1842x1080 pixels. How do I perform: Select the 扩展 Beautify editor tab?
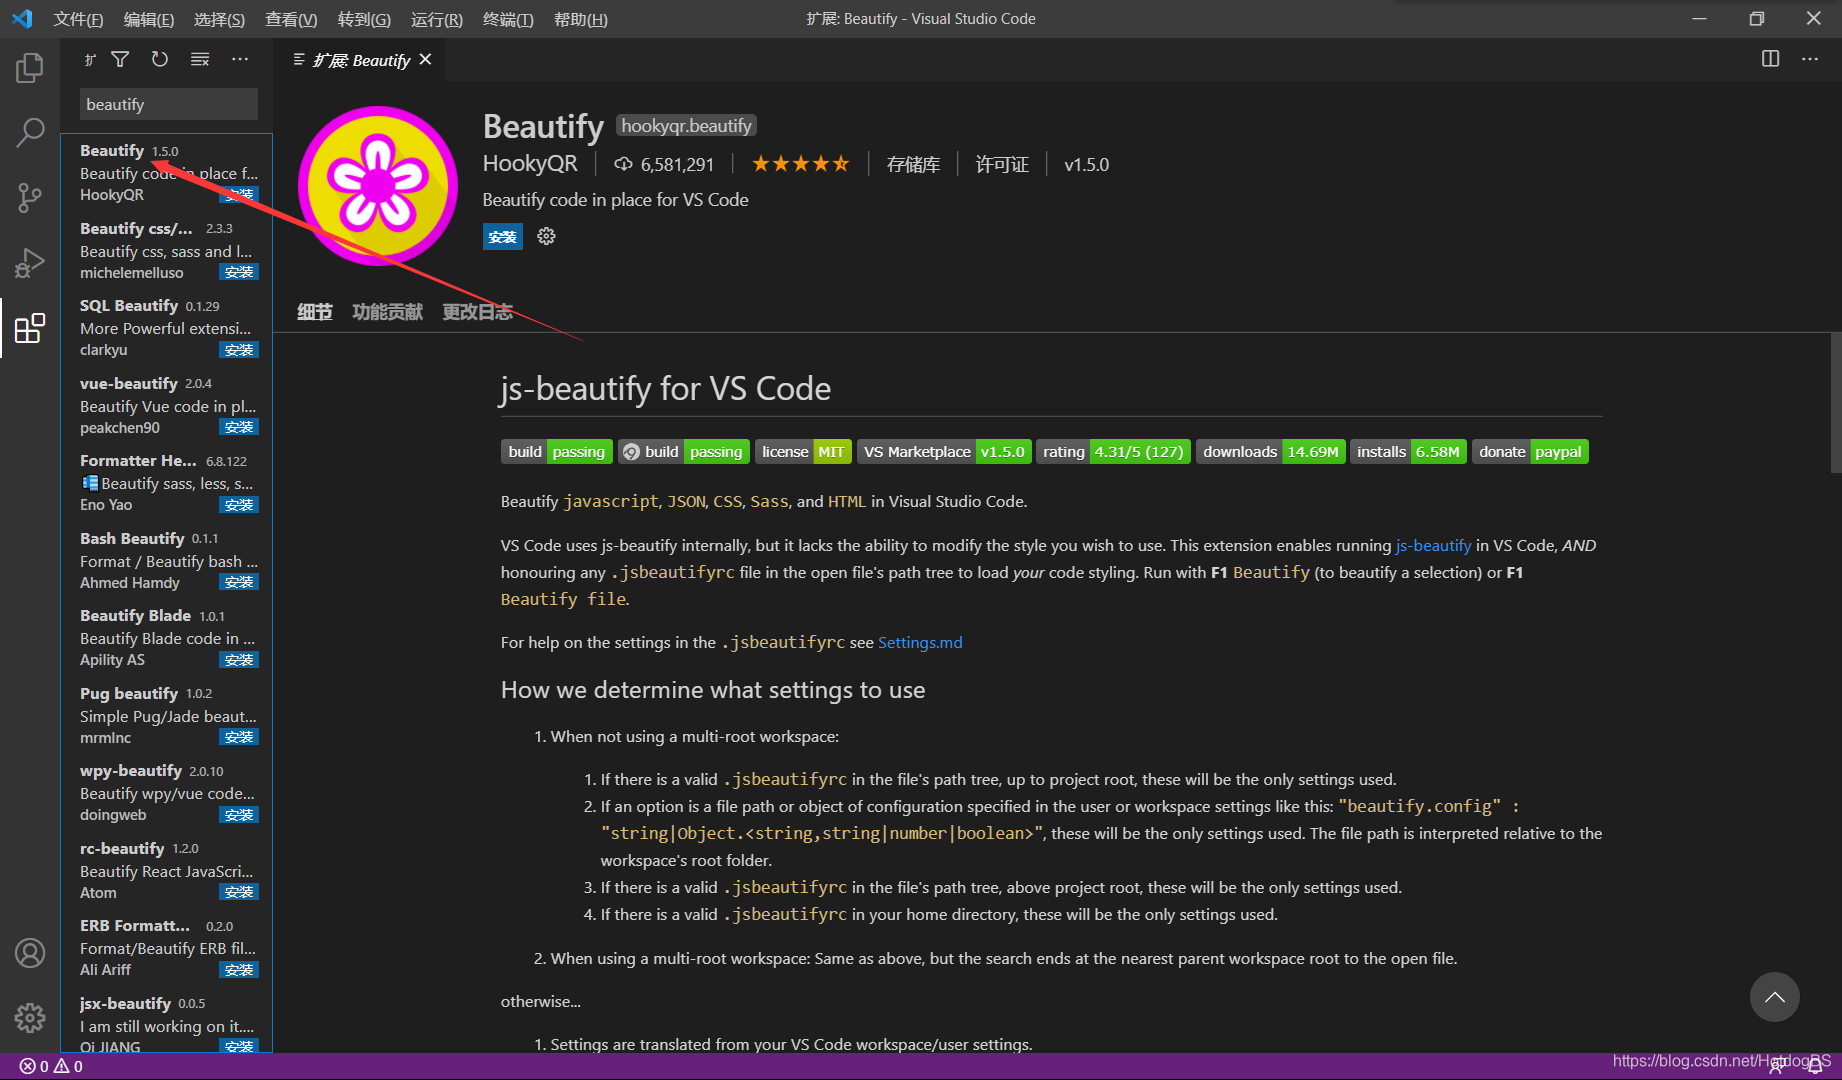click(x=361, y=60)
